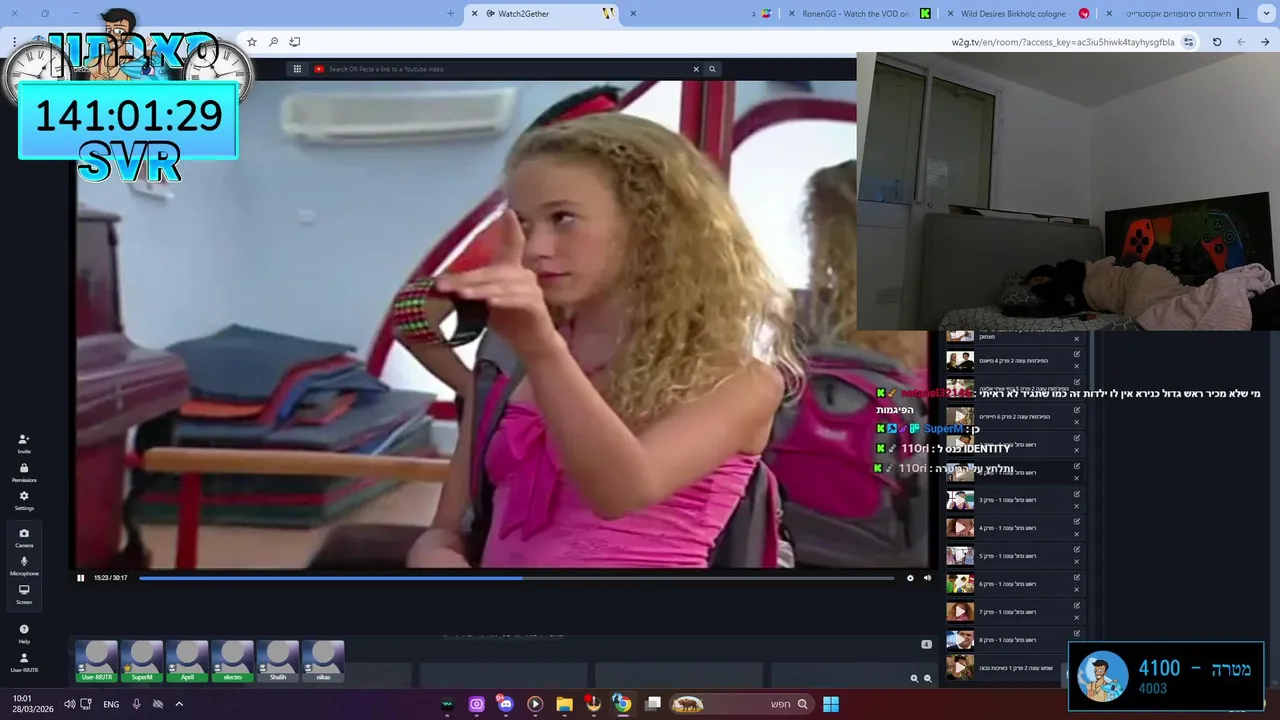Clear the video search field
Image resolution: width=1280 pixels, height=720 pixels.
click(696, 69)
